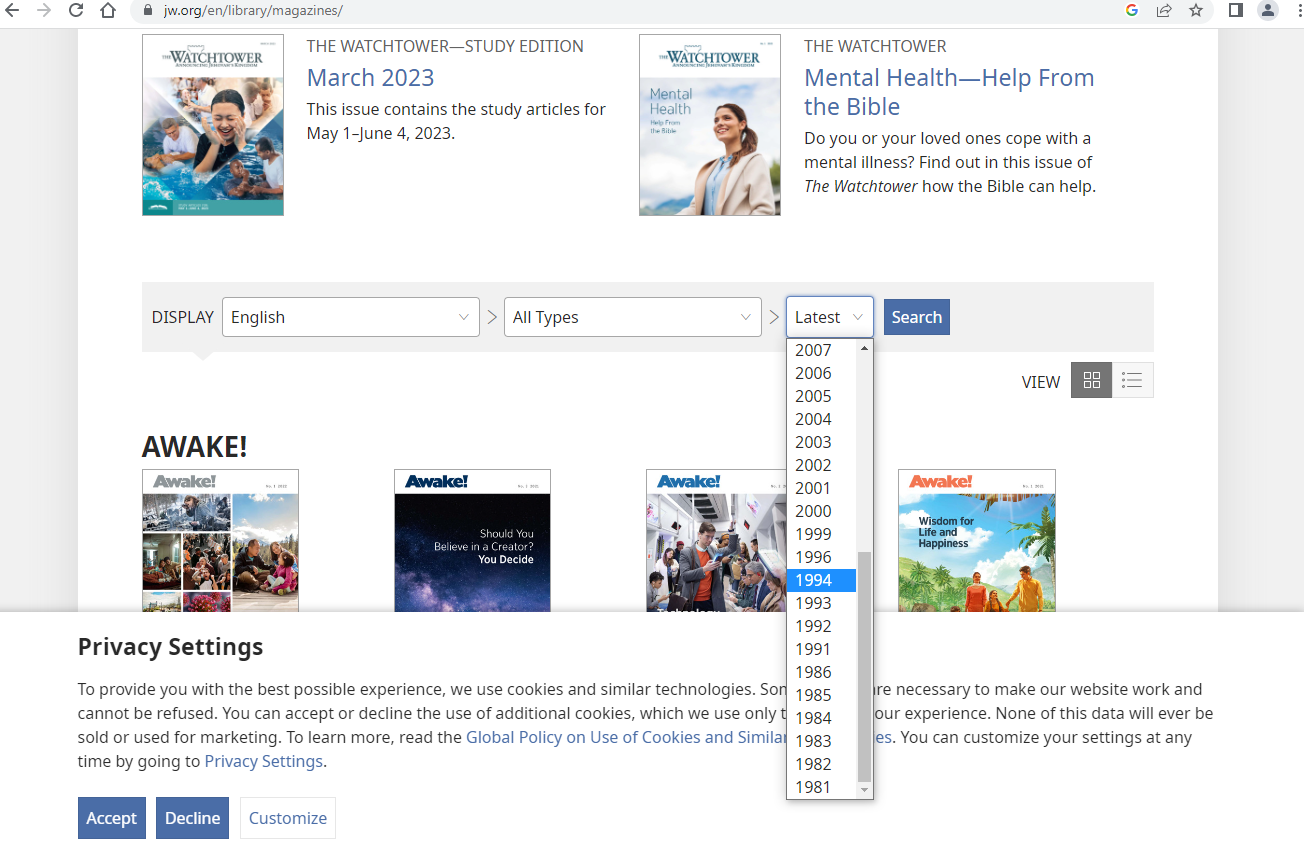
Task: Decline additional cookies
Action: pos(192,818)
